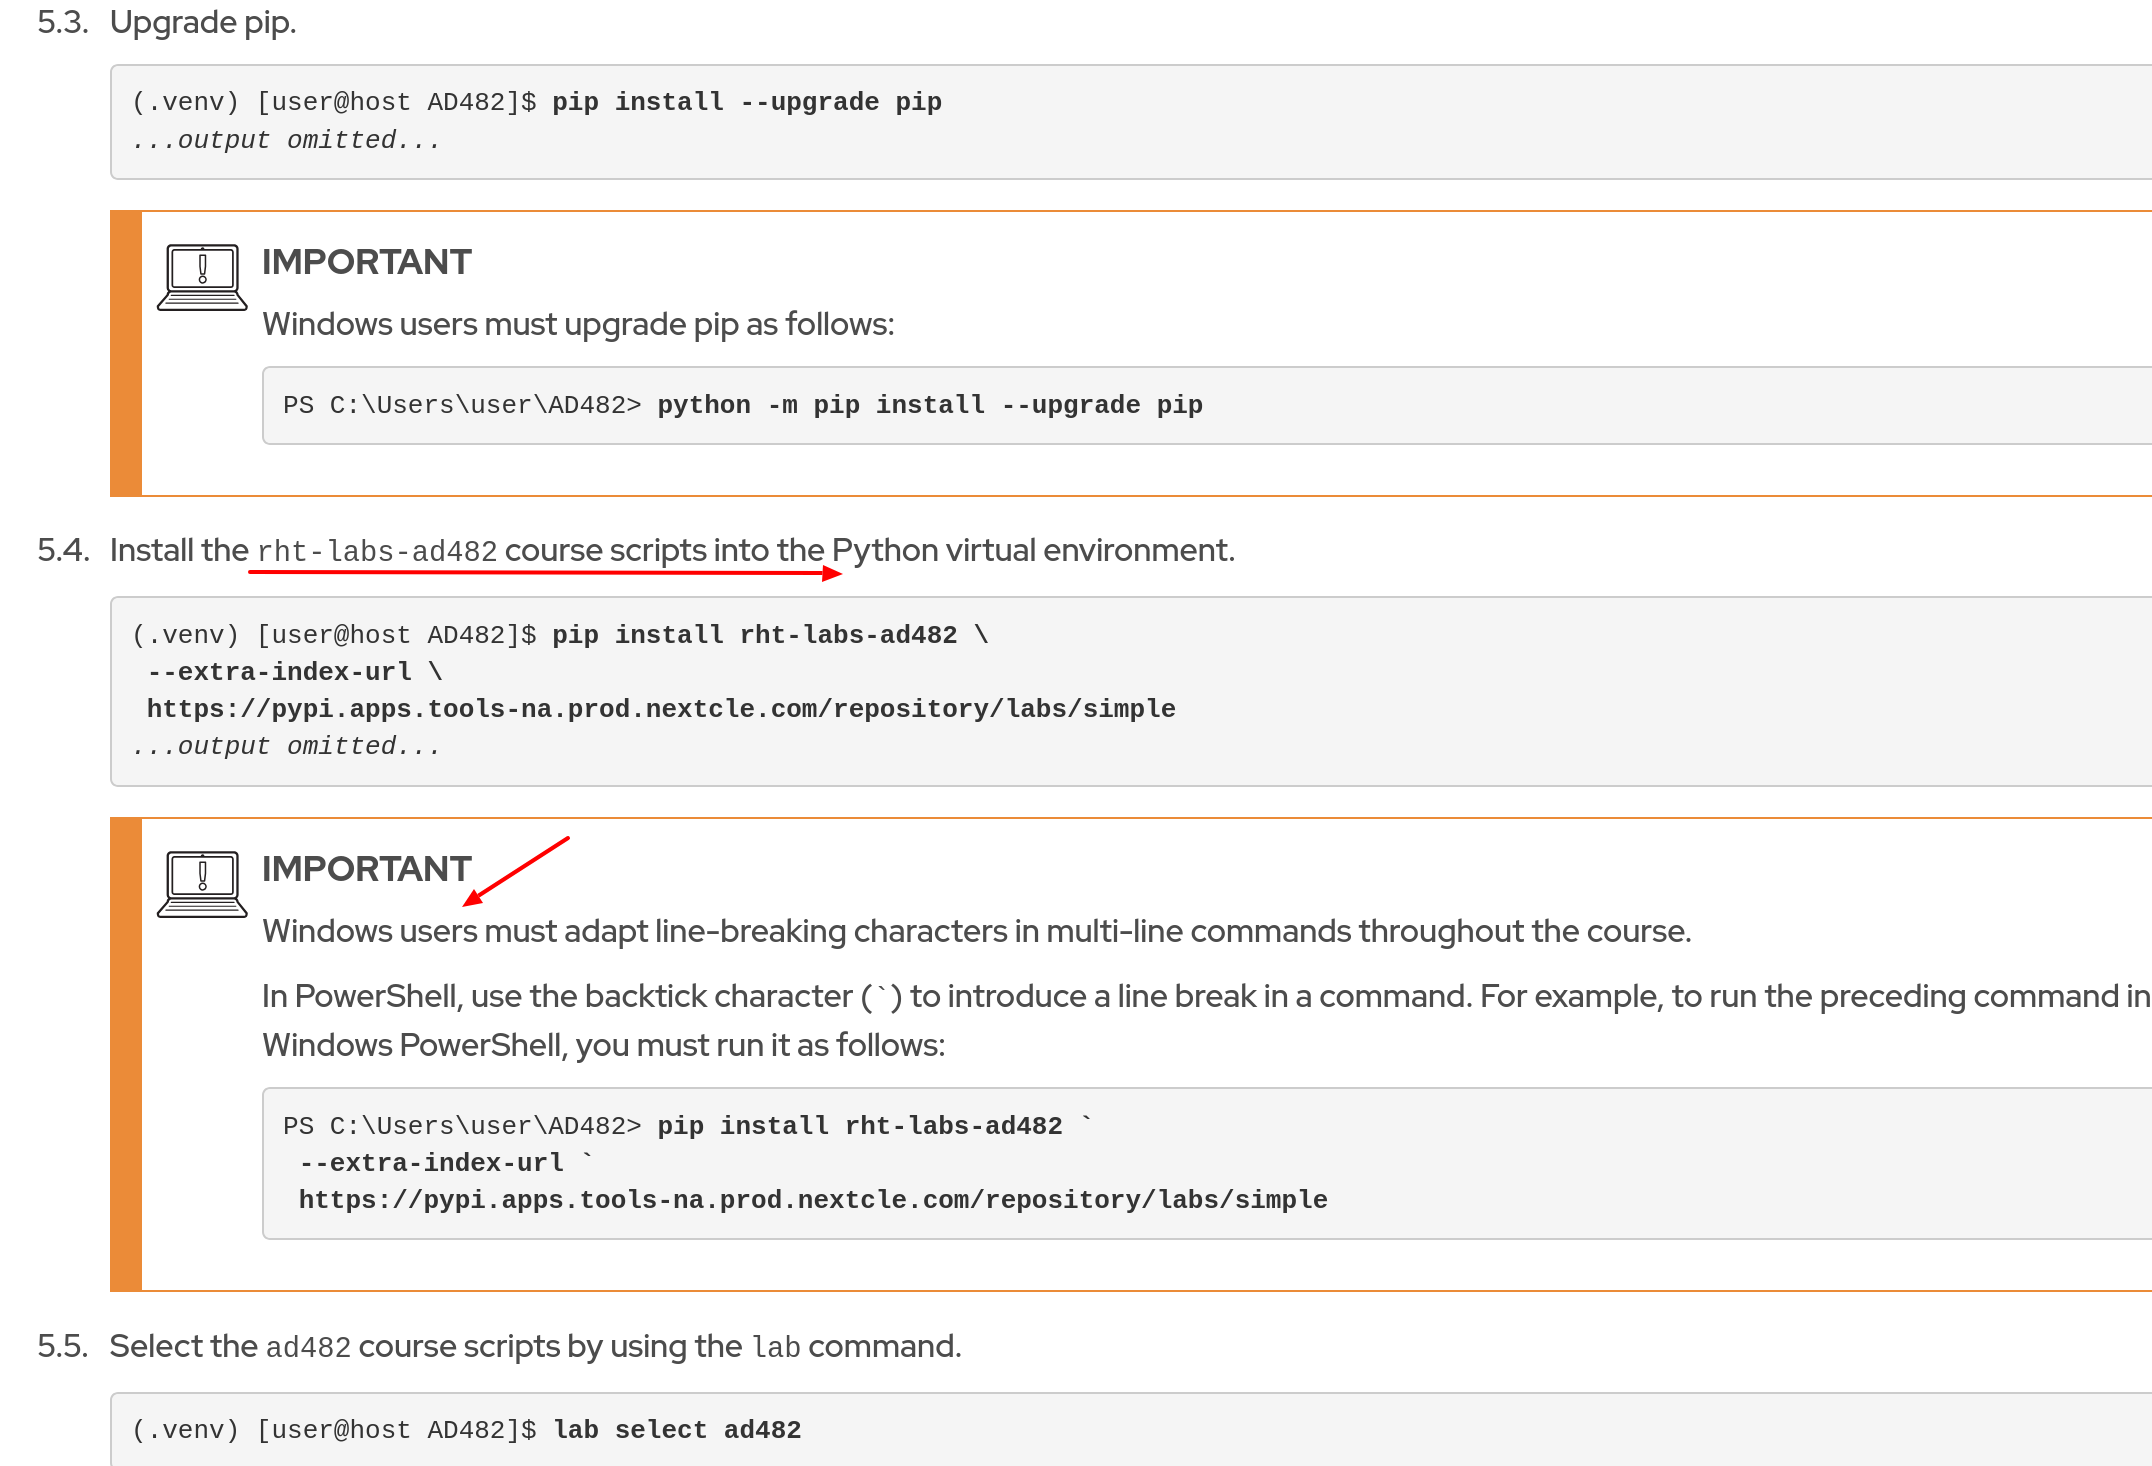Click the laptop alert icon in the second IMPORTANT box
The image size is (2152, 1466).
click(202, 884)
